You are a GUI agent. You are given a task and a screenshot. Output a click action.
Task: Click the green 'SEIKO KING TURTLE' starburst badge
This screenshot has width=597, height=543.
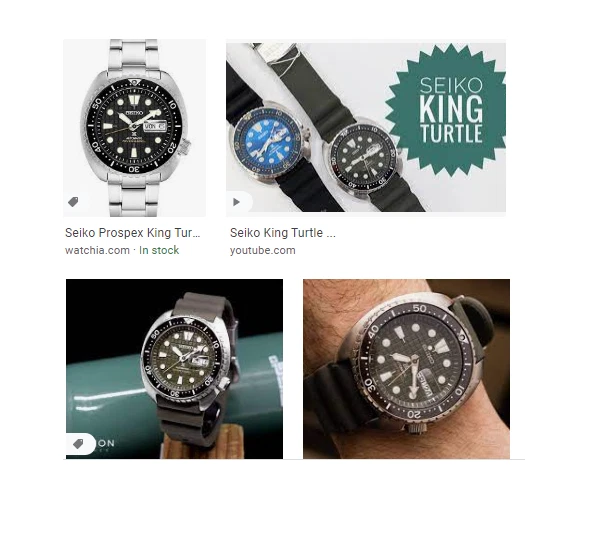tap(449, 110)
